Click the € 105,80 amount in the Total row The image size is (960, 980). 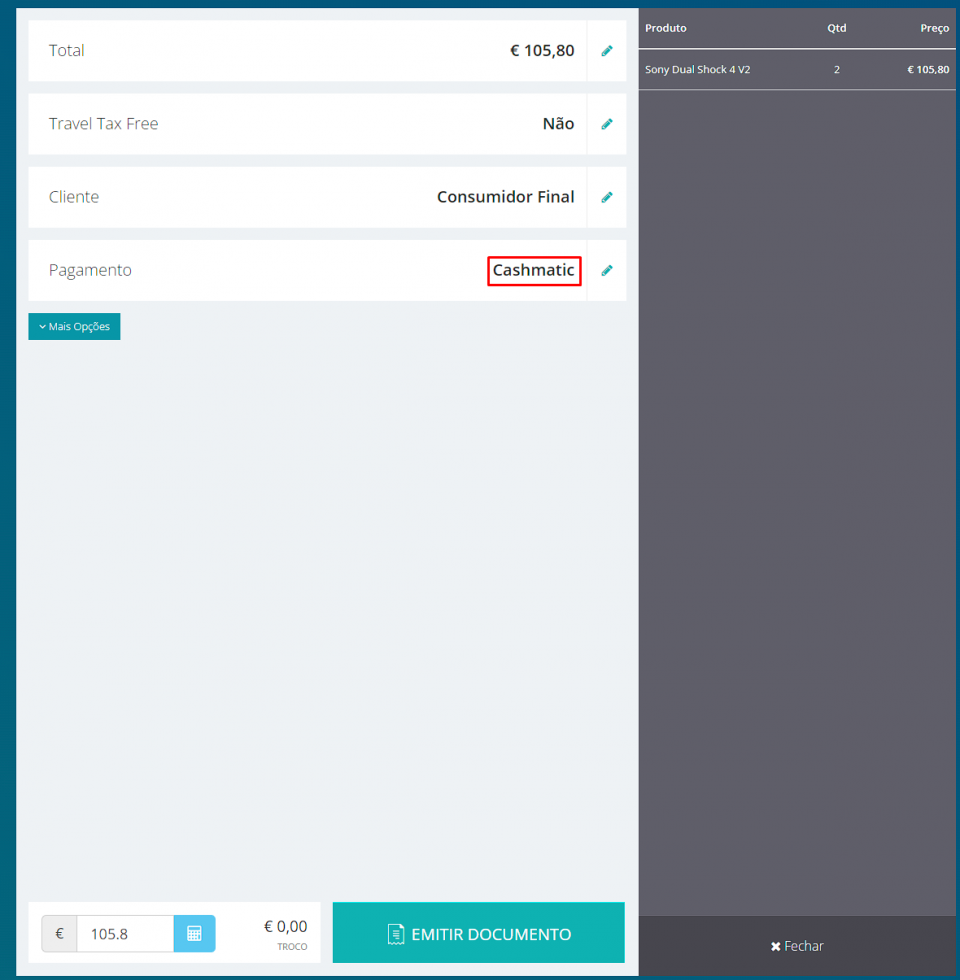[x=542, y=51]
